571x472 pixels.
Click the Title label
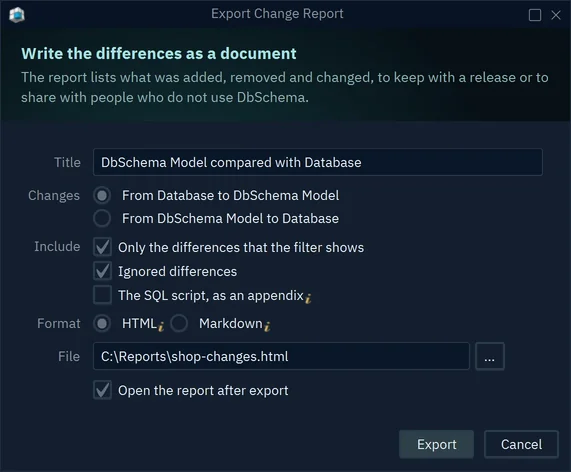coord(67,162)
